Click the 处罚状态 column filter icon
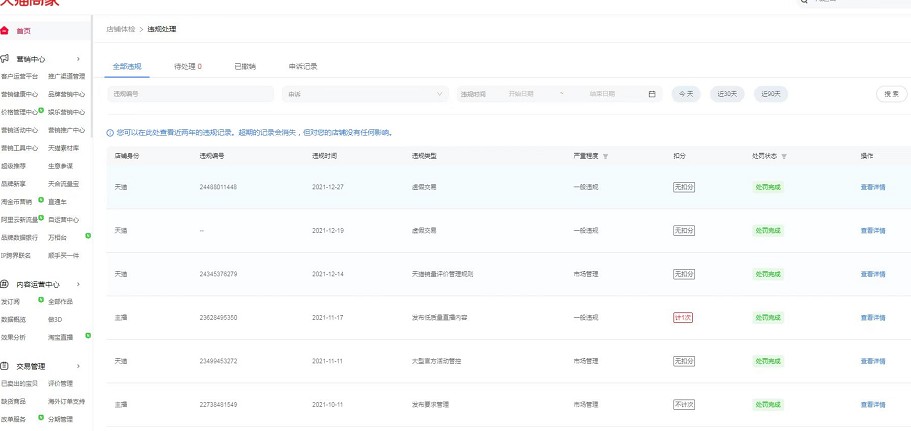The width and height of the screenshot is (911, 431). pos(784,156)
